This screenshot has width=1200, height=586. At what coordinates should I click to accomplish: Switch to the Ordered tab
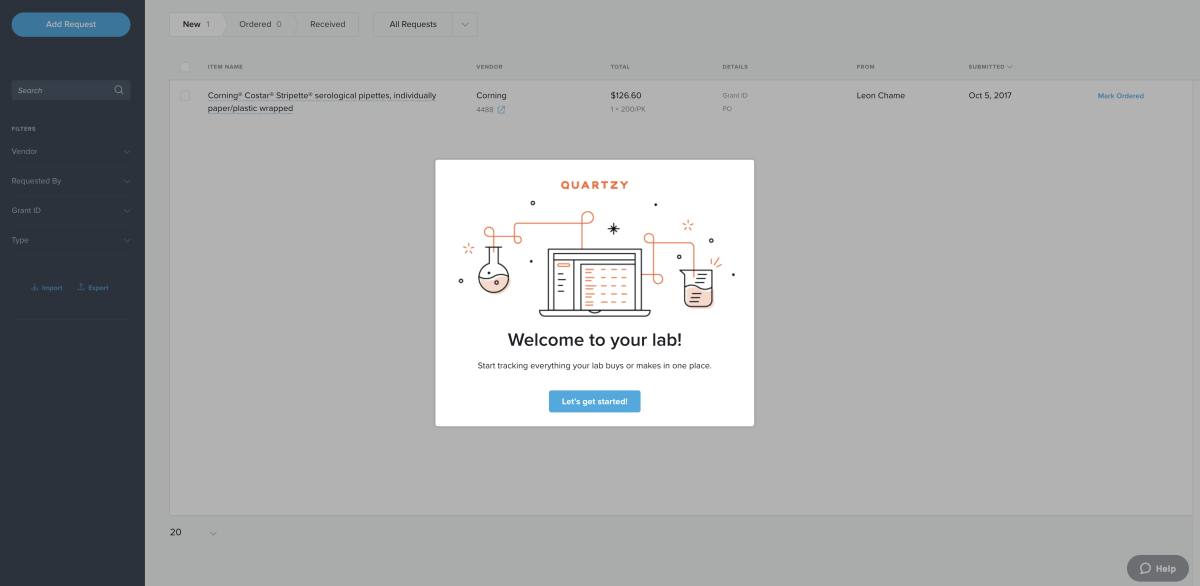259,24
